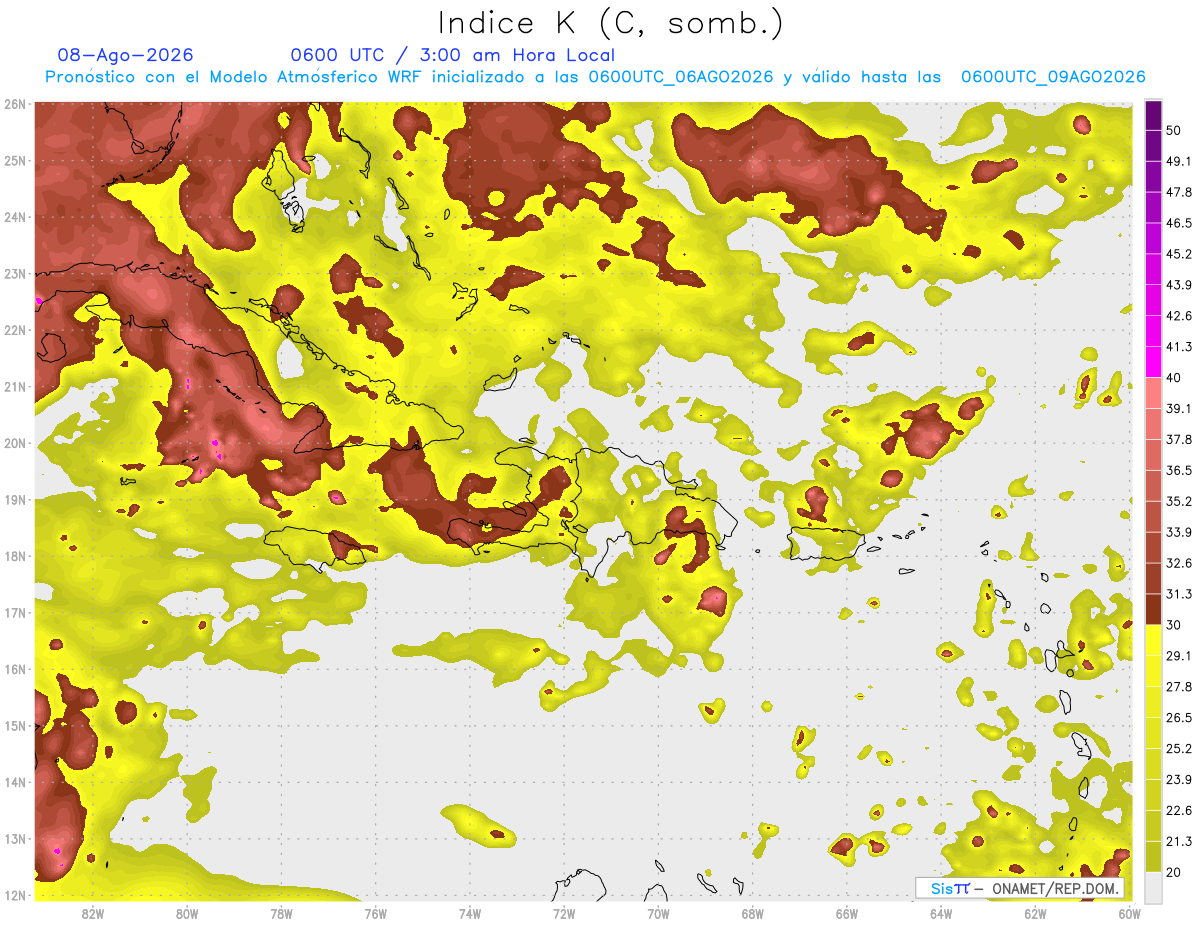The width and height of the screenshot is (1200, 927).
Task: Select the "15N" latitude label
Action: click(15, 726)
